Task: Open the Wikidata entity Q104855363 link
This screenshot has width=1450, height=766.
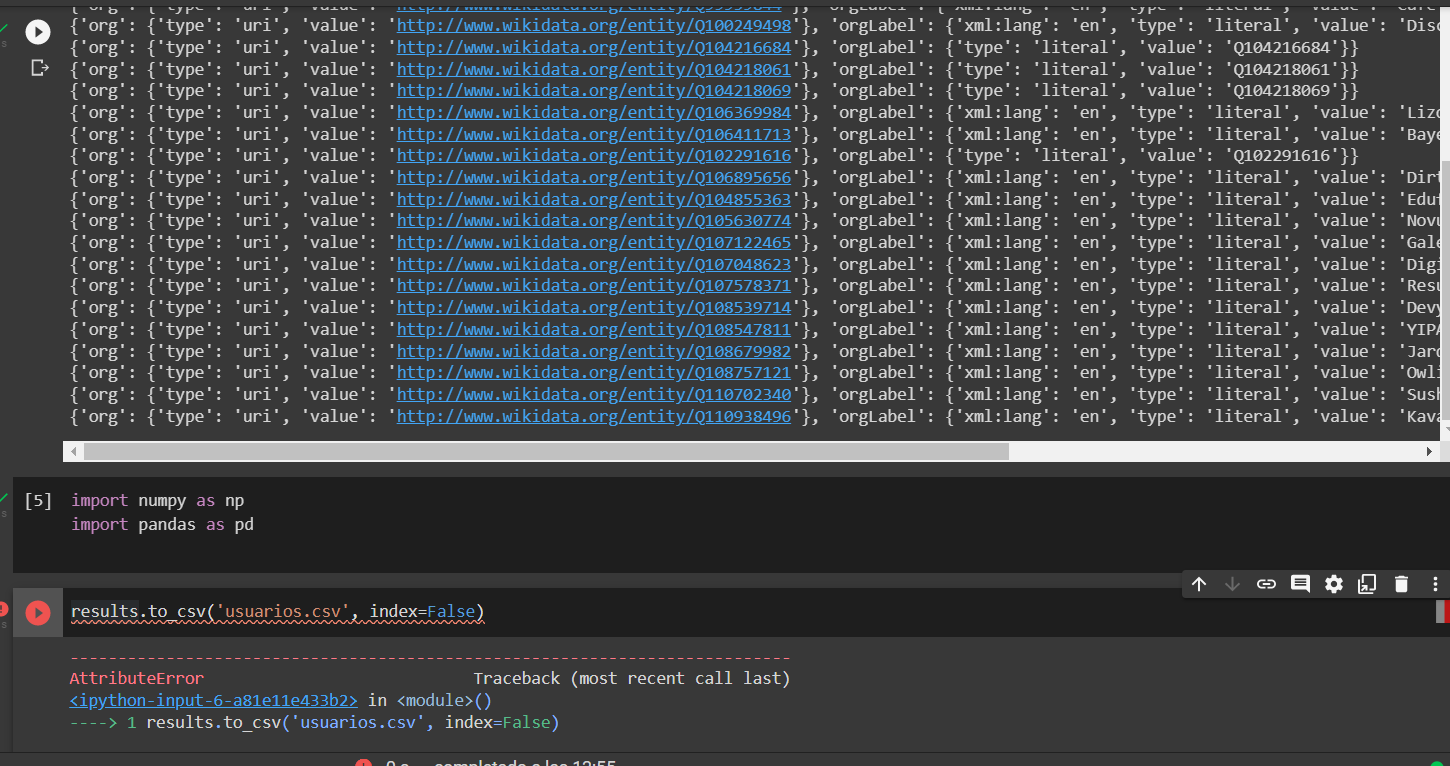Action: 594,199
